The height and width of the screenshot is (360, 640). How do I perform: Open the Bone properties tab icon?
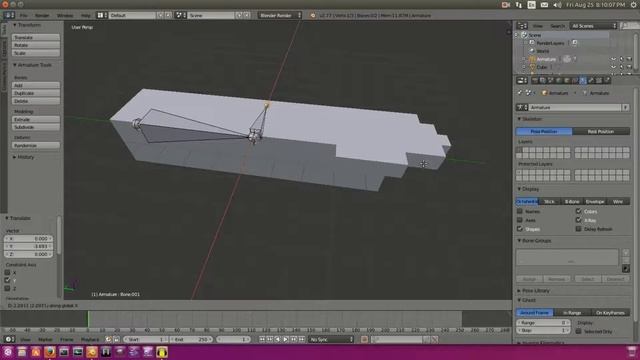[x=591, y=80]
